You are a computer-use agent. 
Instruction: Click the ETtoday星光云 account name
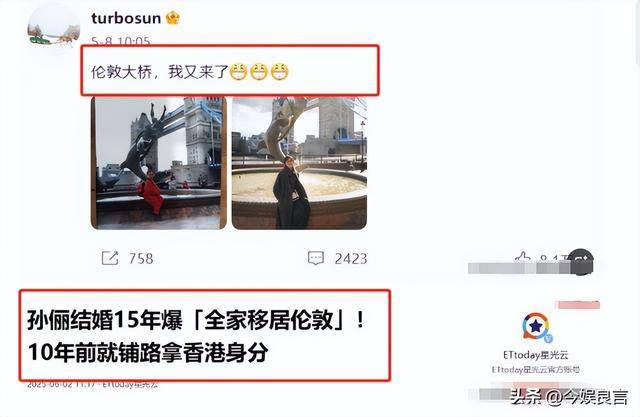pyautogui.click(x=536, y=355)
